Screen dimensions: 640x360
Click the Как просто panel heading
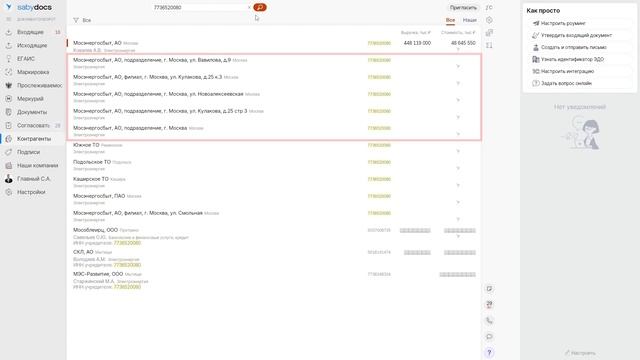pyautogui.click(x=543, y=11)
